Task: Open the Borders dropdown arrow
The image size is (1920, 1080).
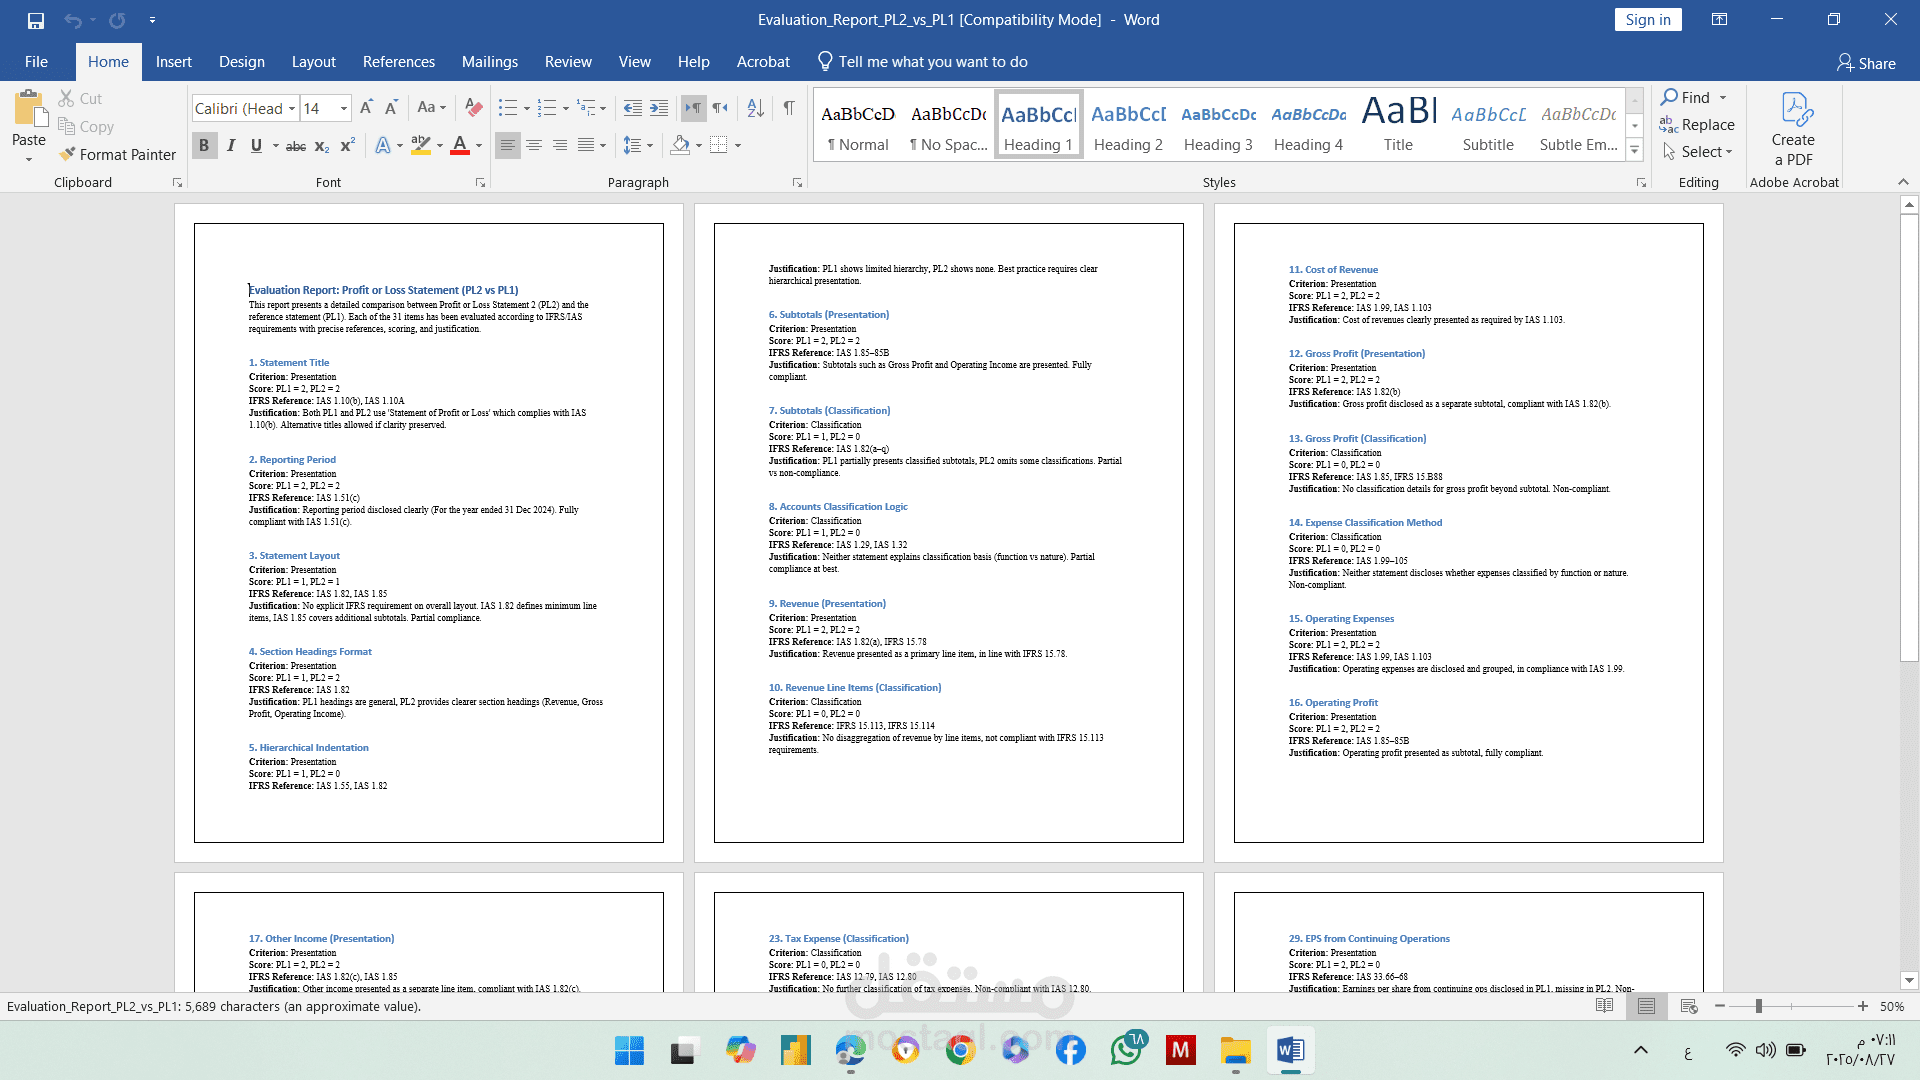Action: tap(738, 146)
